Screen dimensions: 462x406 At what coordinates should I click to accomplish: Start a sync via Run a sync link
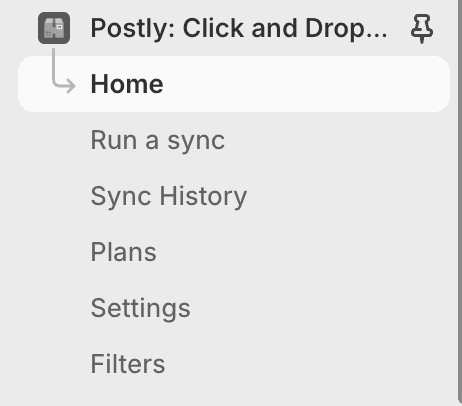pyautogui.click(x=158, y=140)
